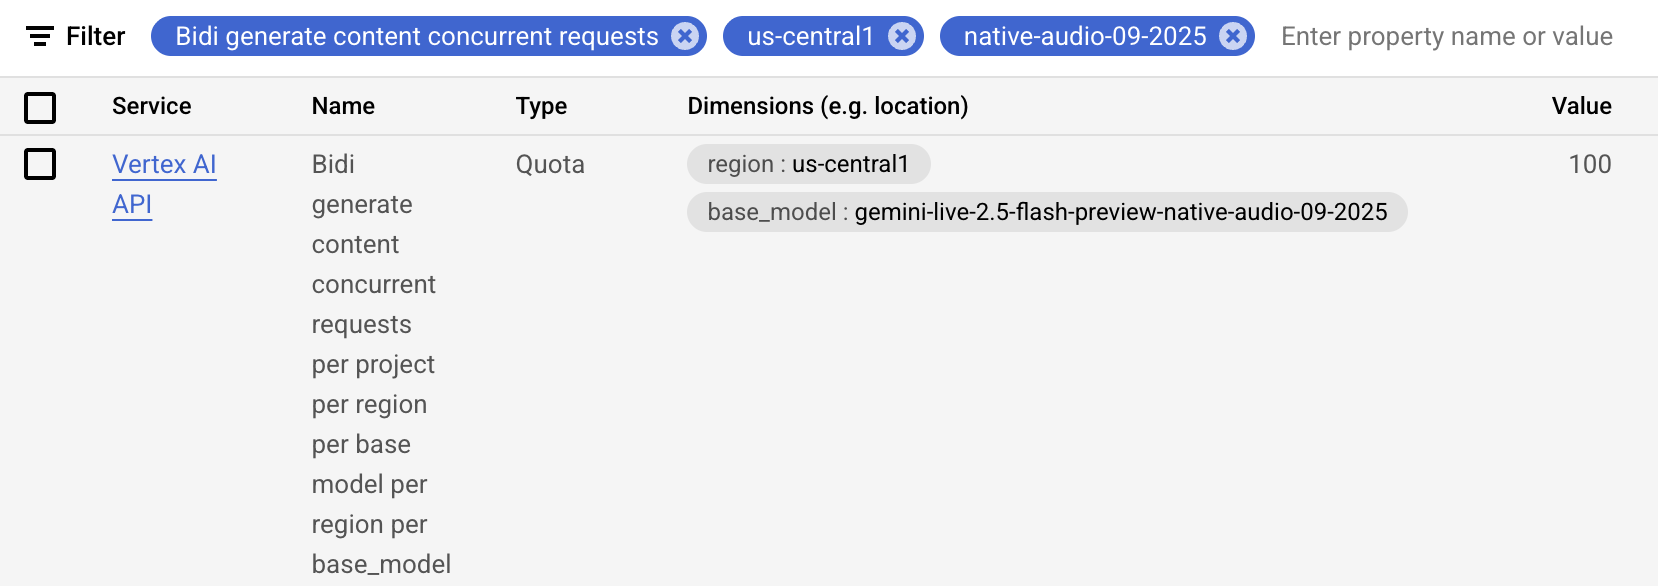Click the quota Value of 100
The width and height of the screenshot is (1658, 586).
pyautogui.click(x=1591, y=164)
